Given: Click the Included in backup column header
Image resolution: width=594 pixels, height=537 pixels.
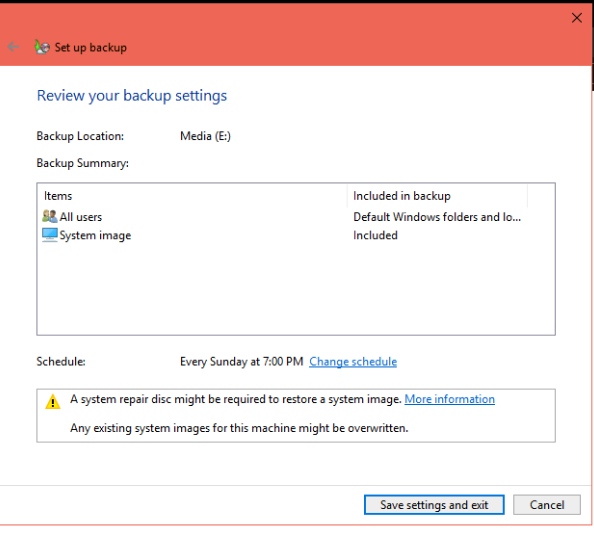Looking at the screenshot, I should coord(402,196).
